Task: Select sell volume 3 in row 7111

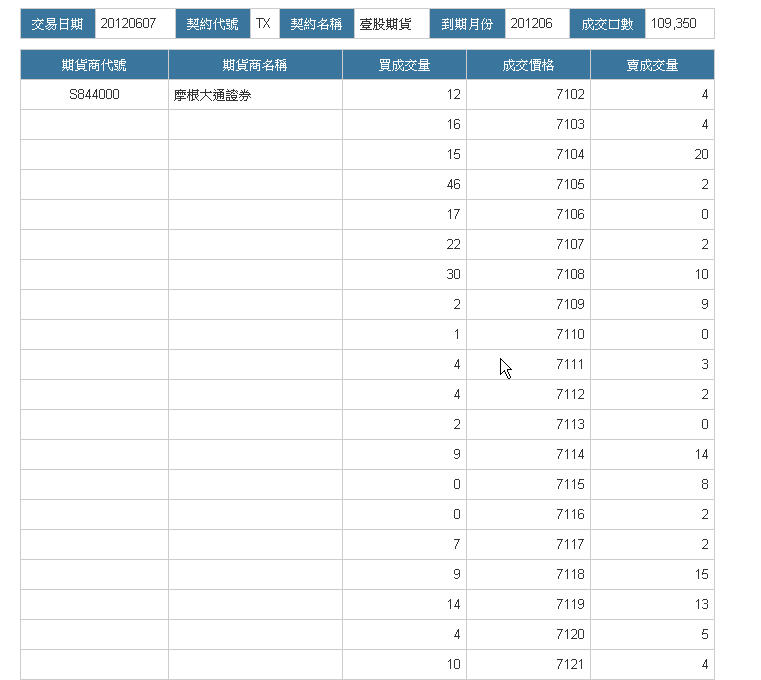Action: point(705,365)
